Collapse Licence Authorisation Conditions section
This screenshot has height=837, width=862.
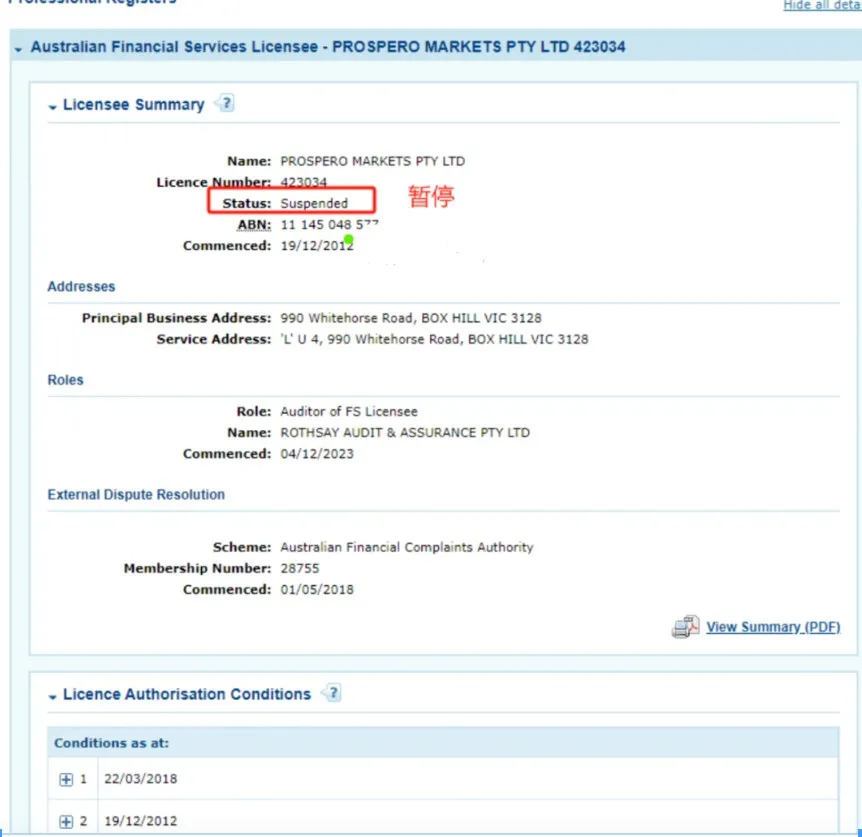coord(53,697)
